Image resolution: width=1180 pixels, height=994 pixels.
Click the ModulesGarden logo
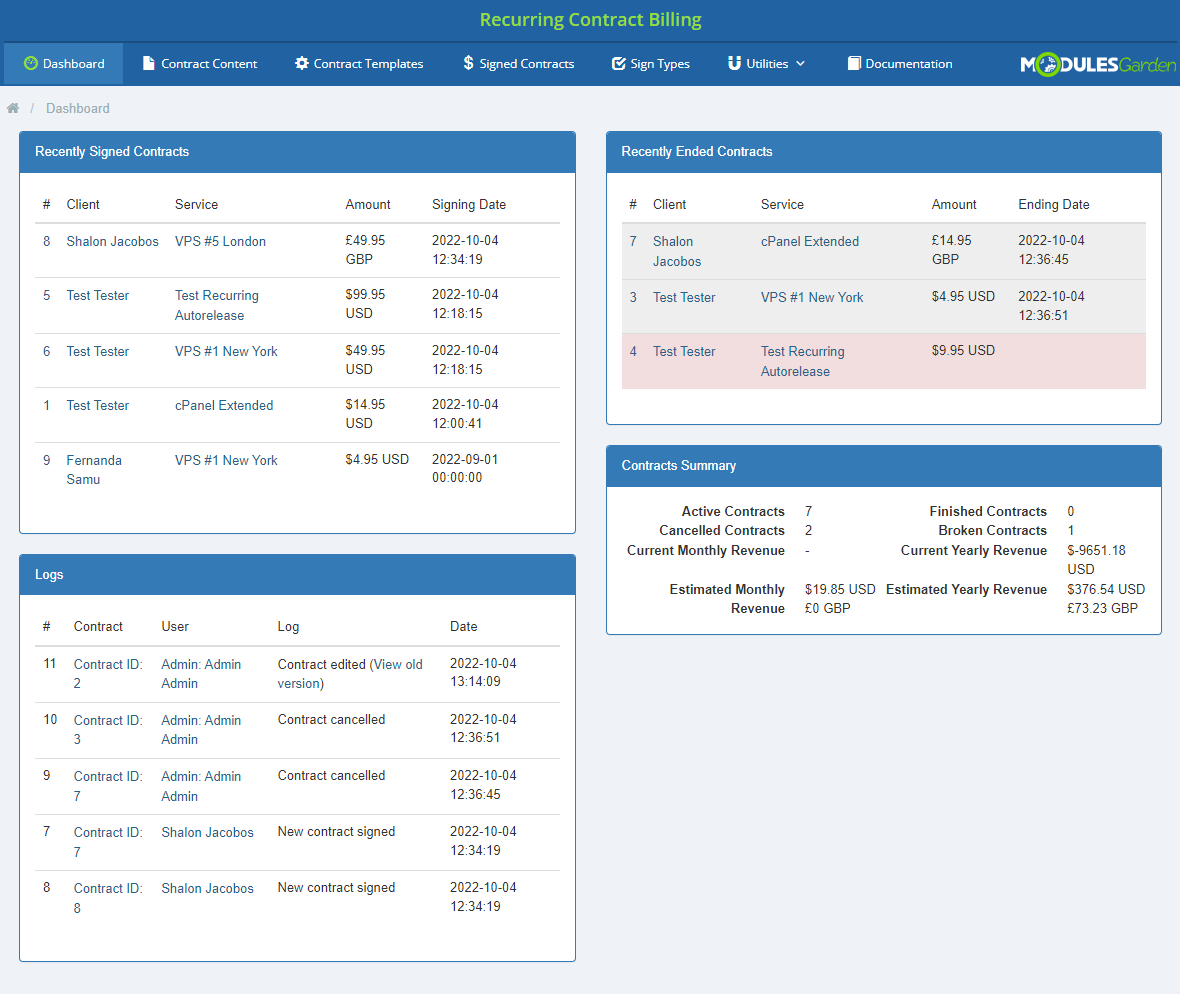coord(1097,64)
